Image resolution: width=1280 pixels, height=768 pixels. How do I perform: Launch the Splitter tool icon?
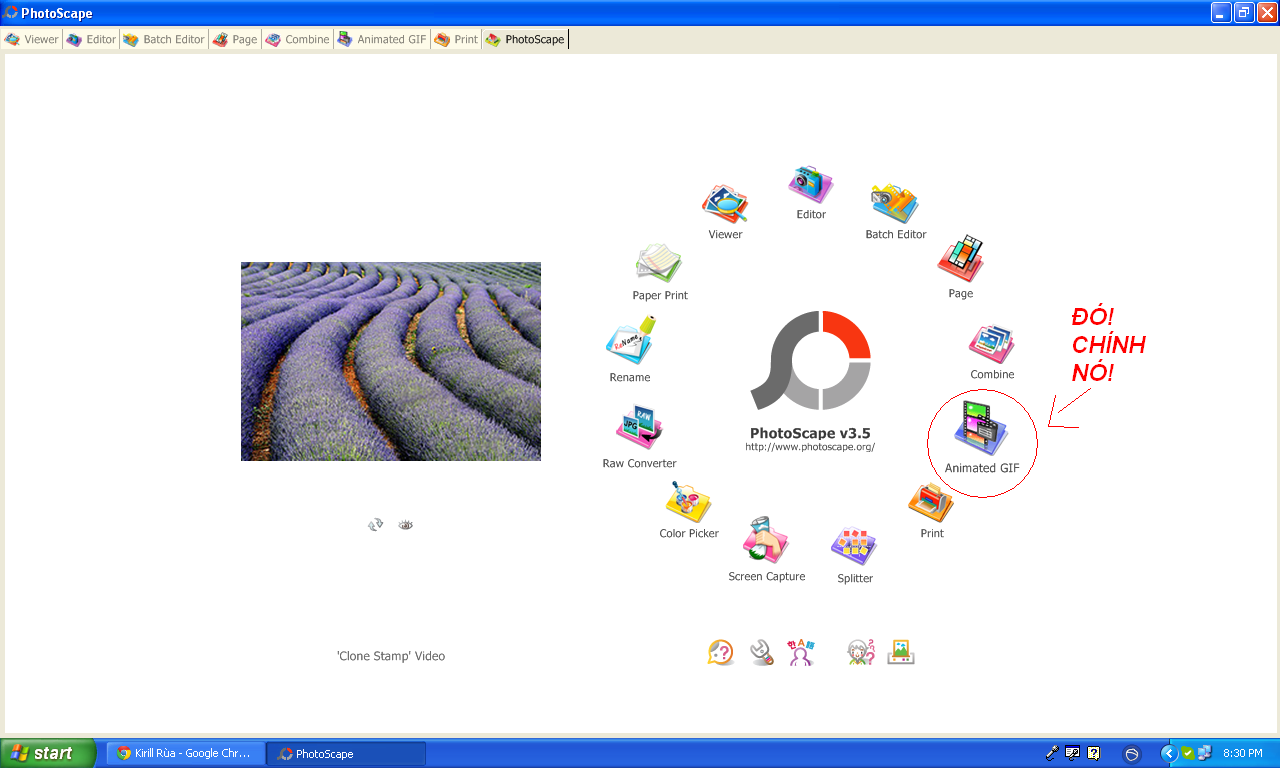[x=854, y=547]
